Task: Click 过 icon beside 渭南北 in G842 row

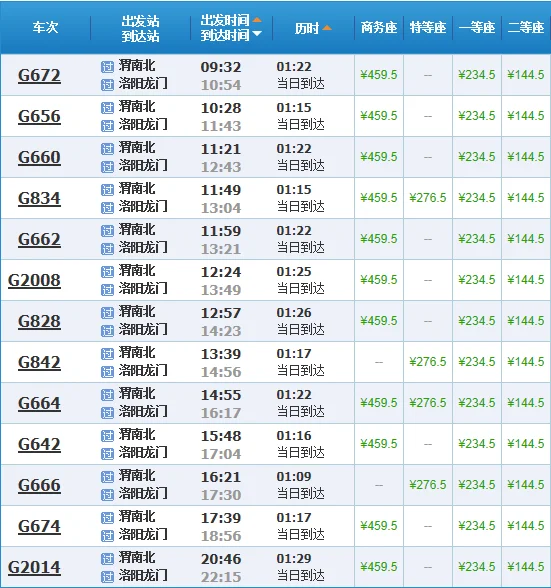Action: tap(107, 354)
